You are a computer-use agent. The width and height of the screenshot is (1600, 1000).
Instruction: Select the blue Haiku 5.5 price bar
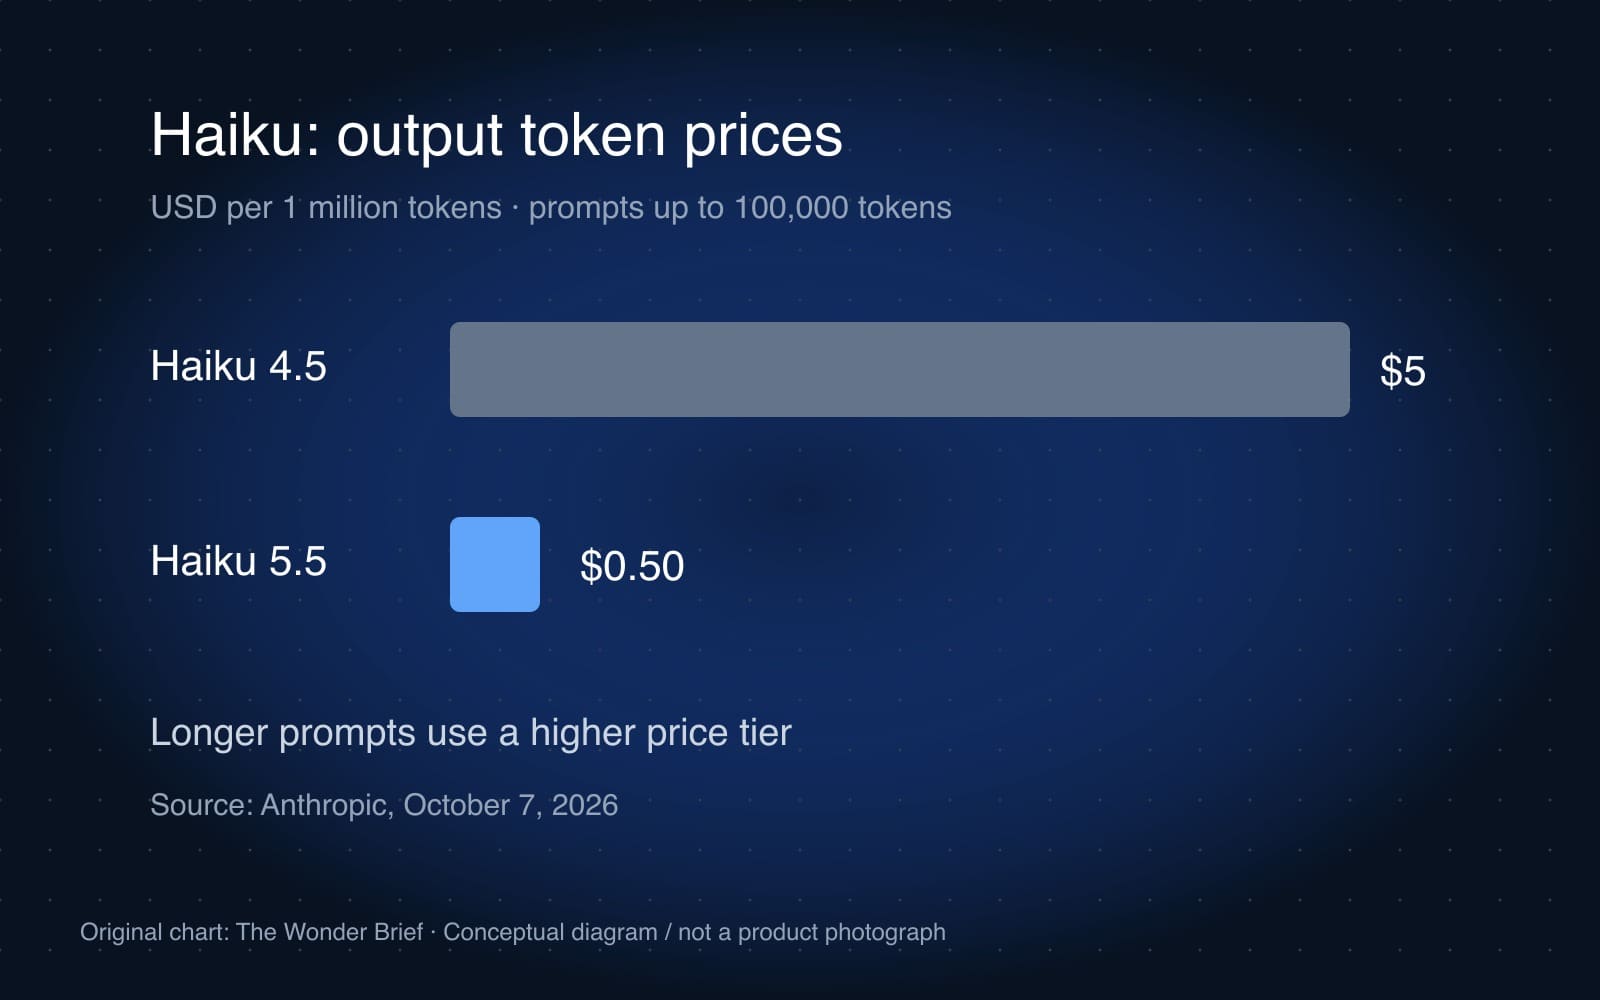point(495,564)
